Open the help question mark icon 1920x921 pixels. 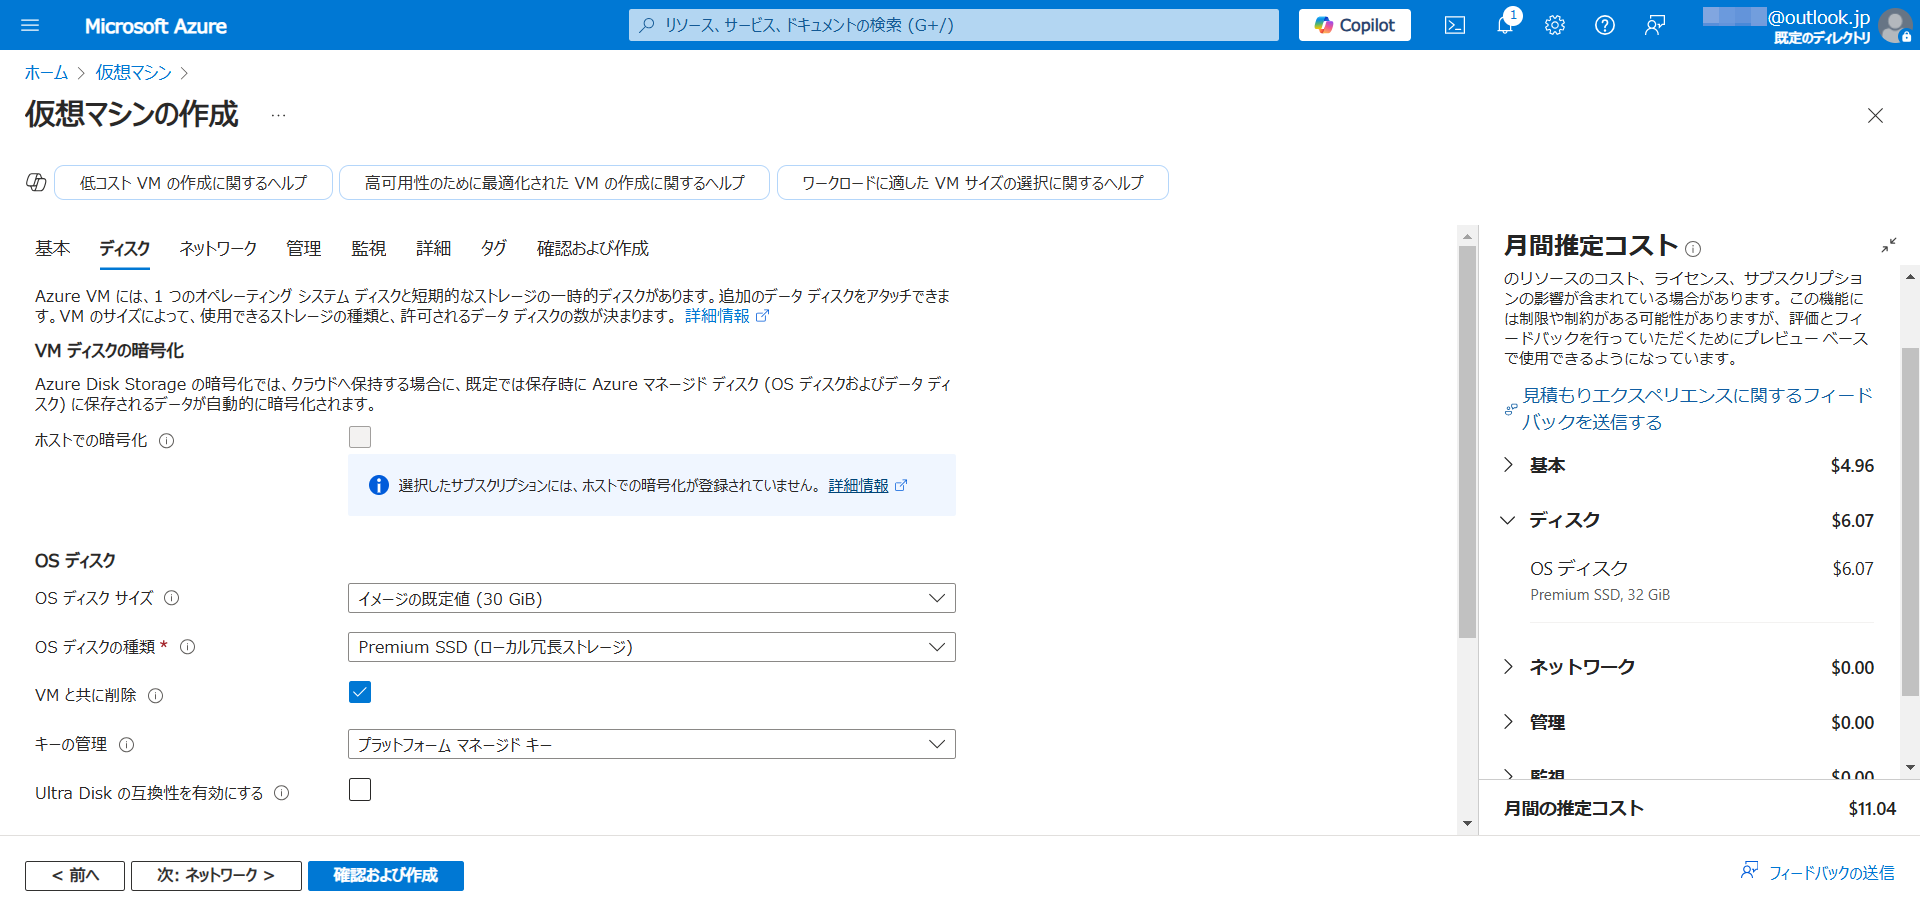1604,25
